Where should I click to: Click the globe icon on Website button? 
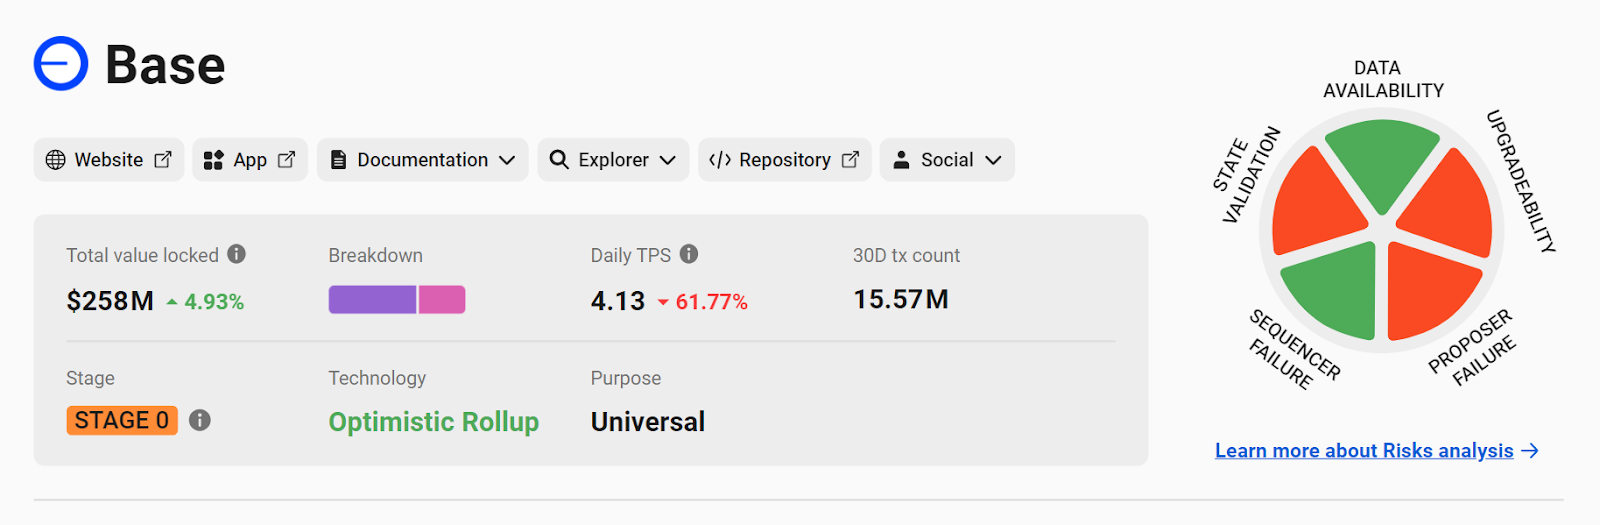(x=56, y=160)
